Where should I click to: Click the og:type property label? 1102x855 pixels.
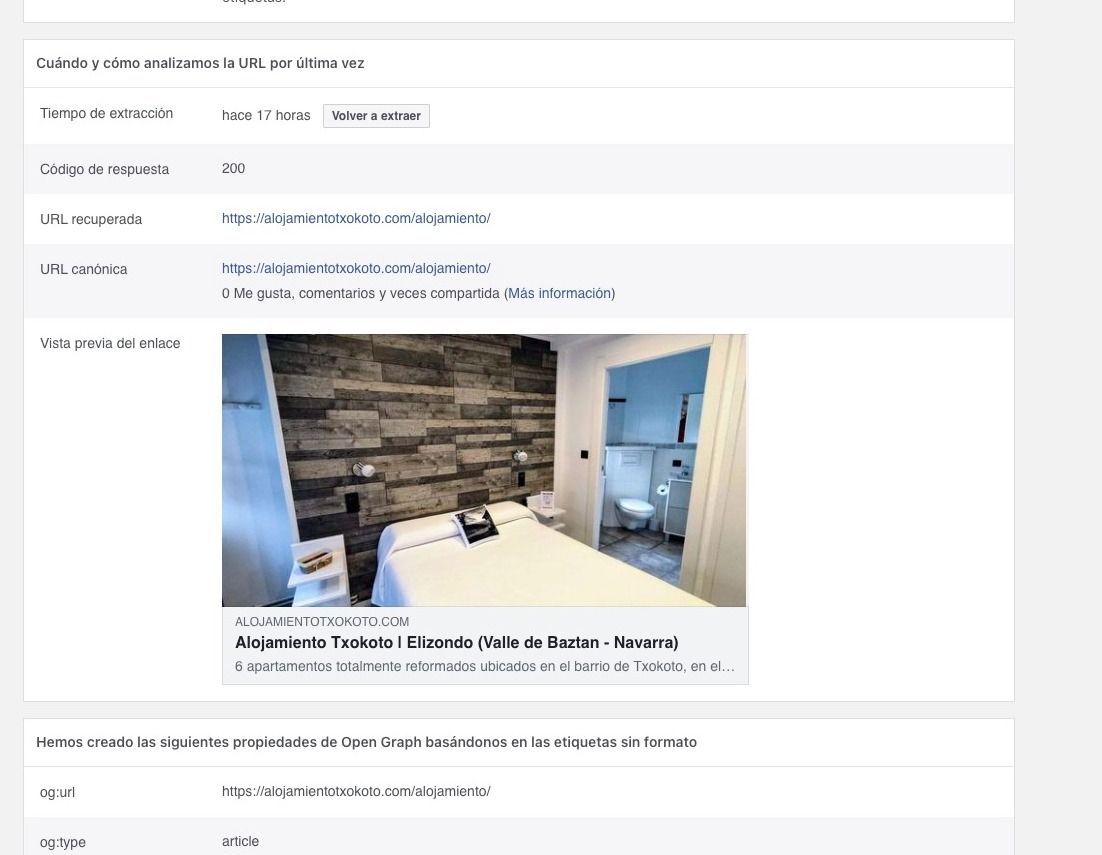point(63,842)
